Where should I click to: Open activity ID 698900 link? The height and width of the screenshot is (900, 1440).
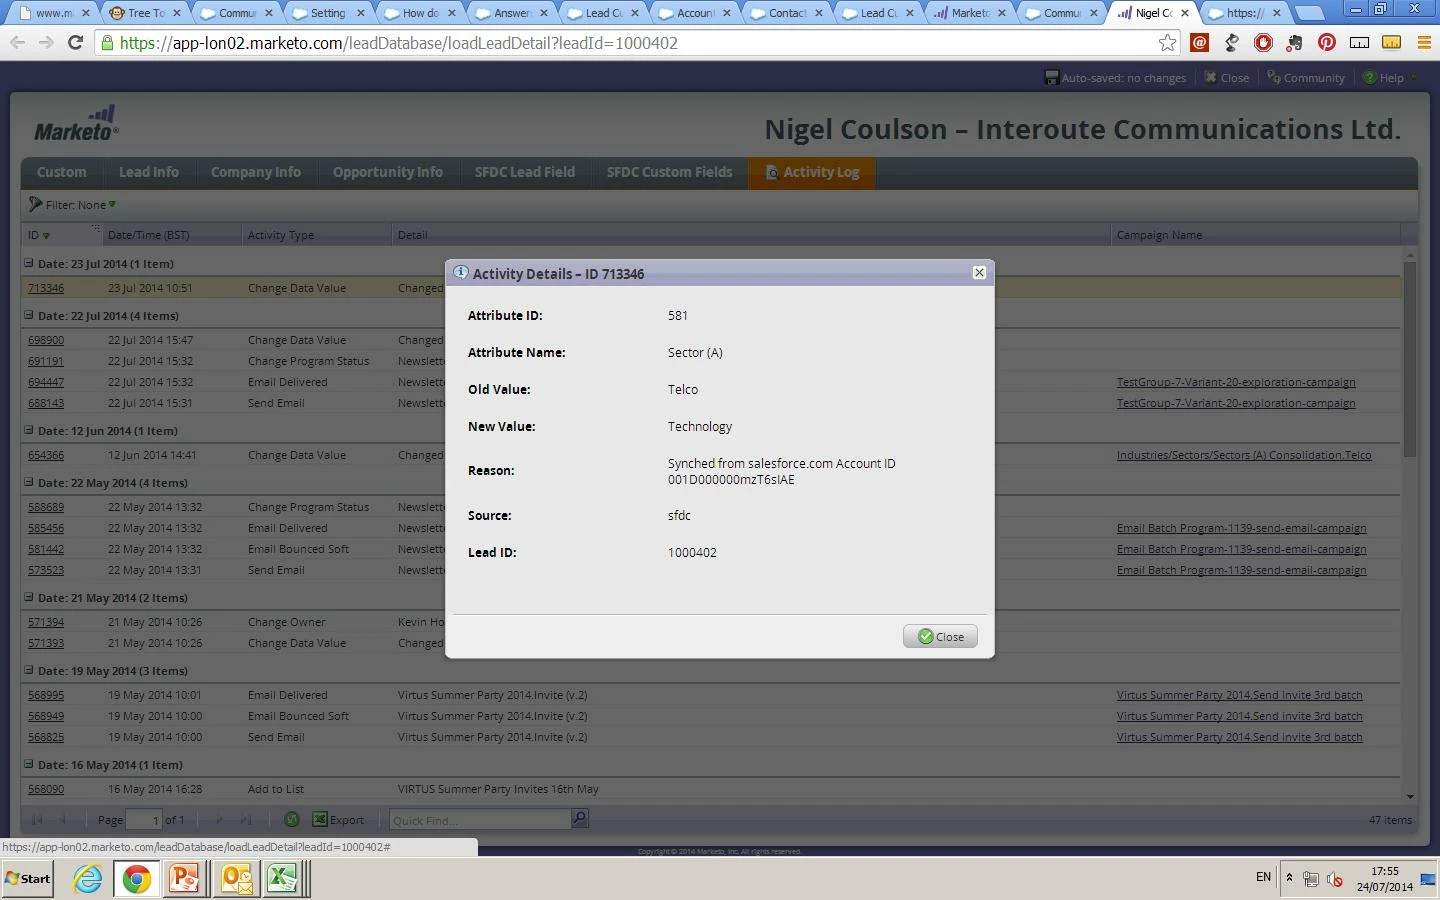(x=46, y=340)
